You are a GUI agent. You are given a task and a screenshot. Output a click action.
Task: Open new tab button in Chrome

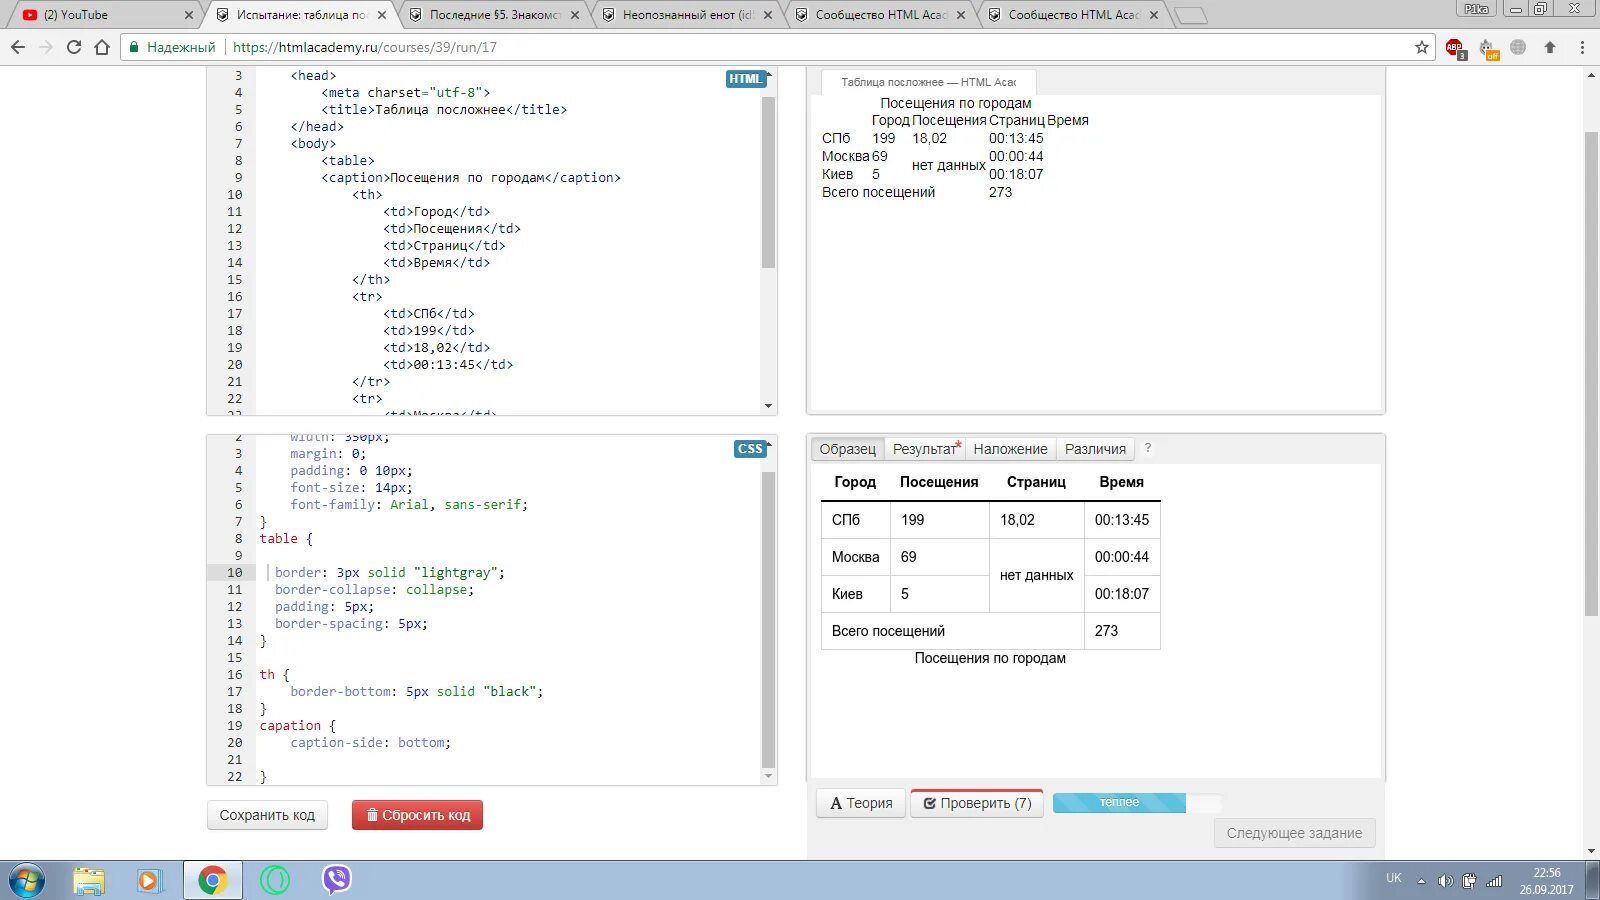point(1190,15)
